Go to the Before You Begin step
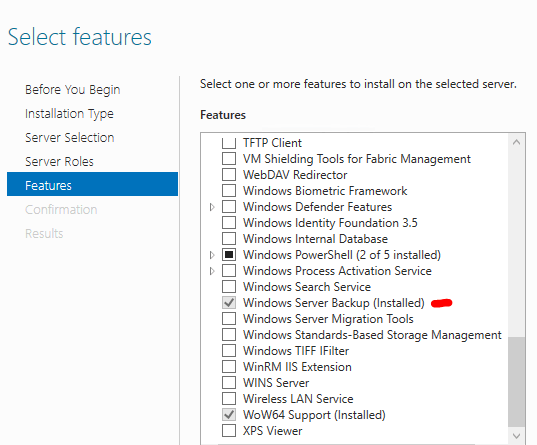The height and width of the screenshot is (445, 537). tap(73, 90)
